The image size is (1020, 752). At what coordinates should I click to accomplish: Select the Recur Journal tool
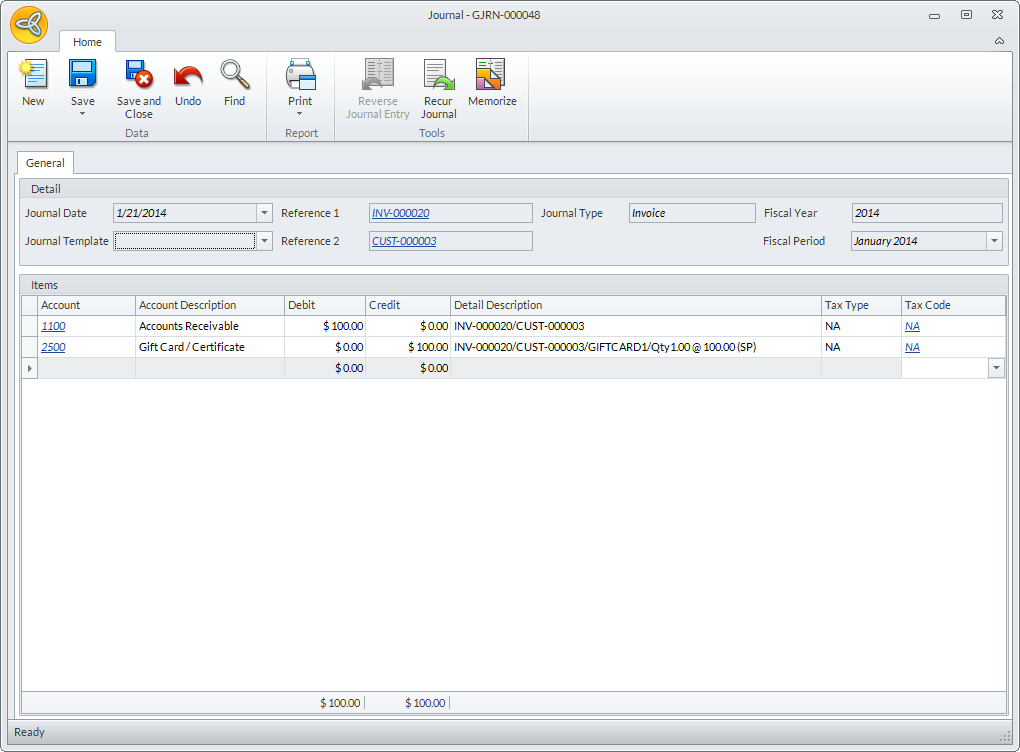point(438,76)
